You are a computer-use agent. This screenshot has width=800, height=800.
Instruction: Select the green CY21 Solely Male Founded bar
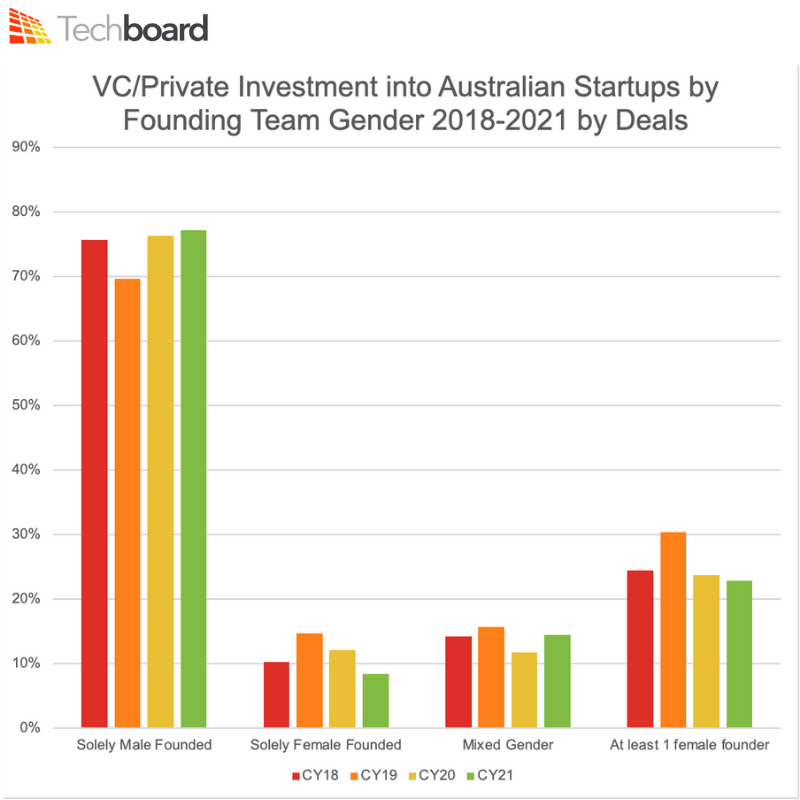pos(193,479)
